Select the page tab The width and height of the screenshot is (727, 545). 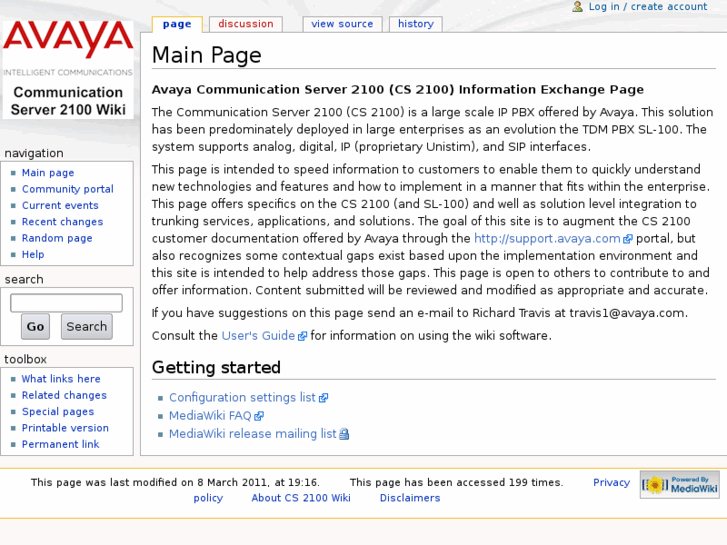[x=177, y=24]
